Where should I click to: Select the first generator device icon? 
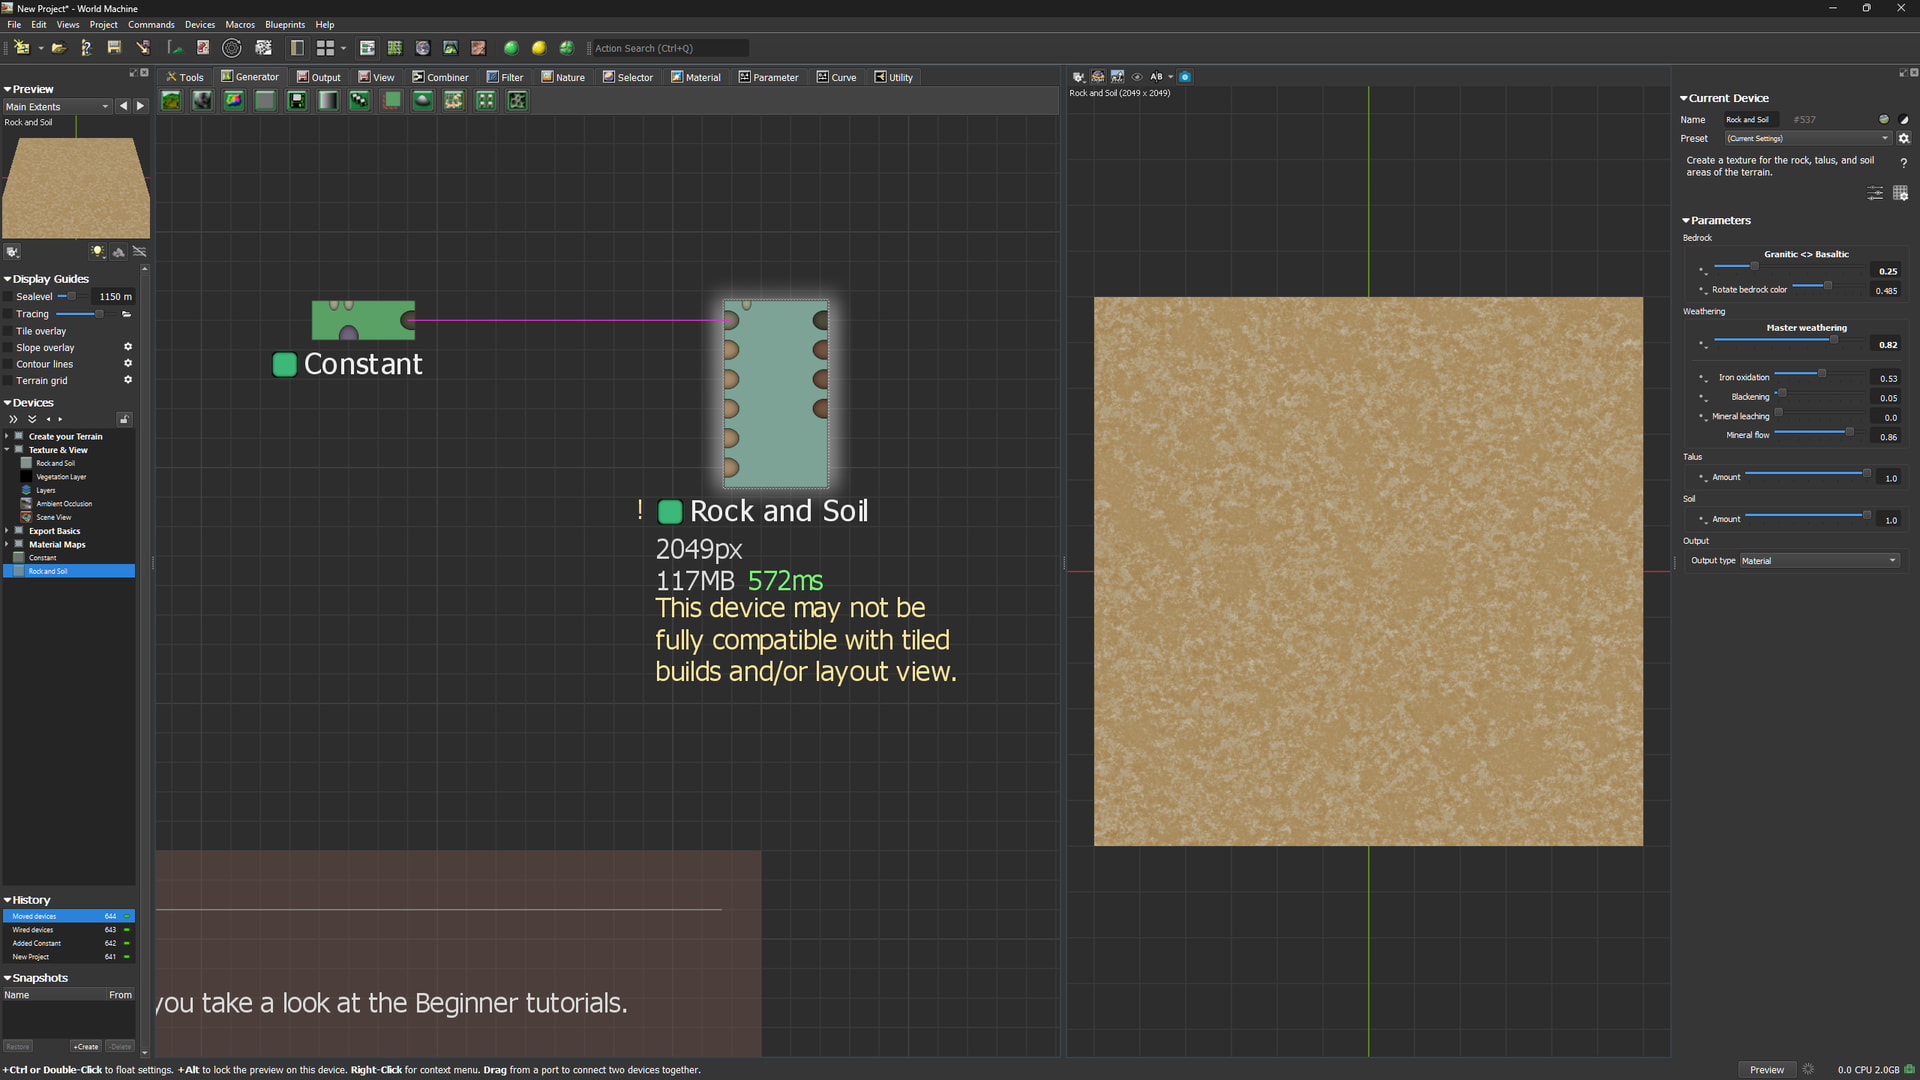pos(171,100)
